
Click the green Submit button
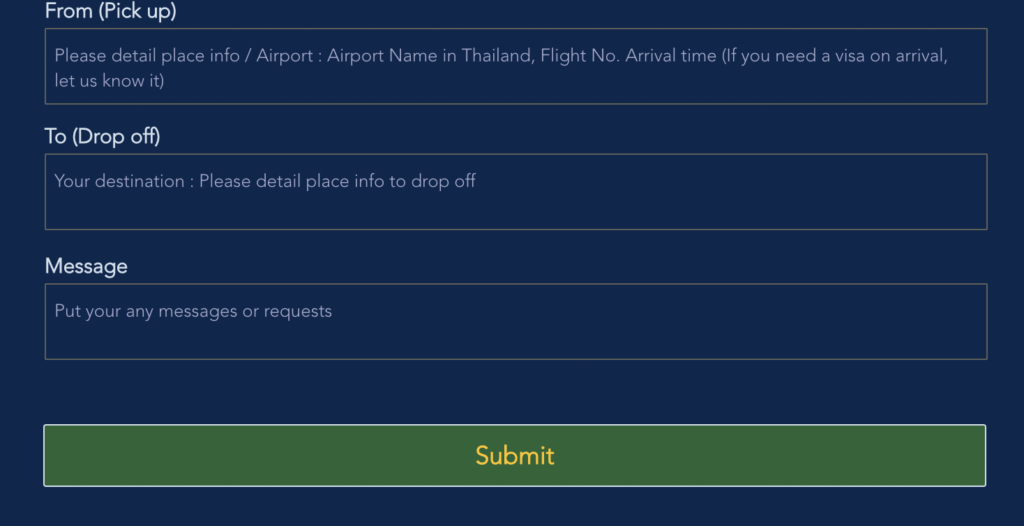click(514, 455)
